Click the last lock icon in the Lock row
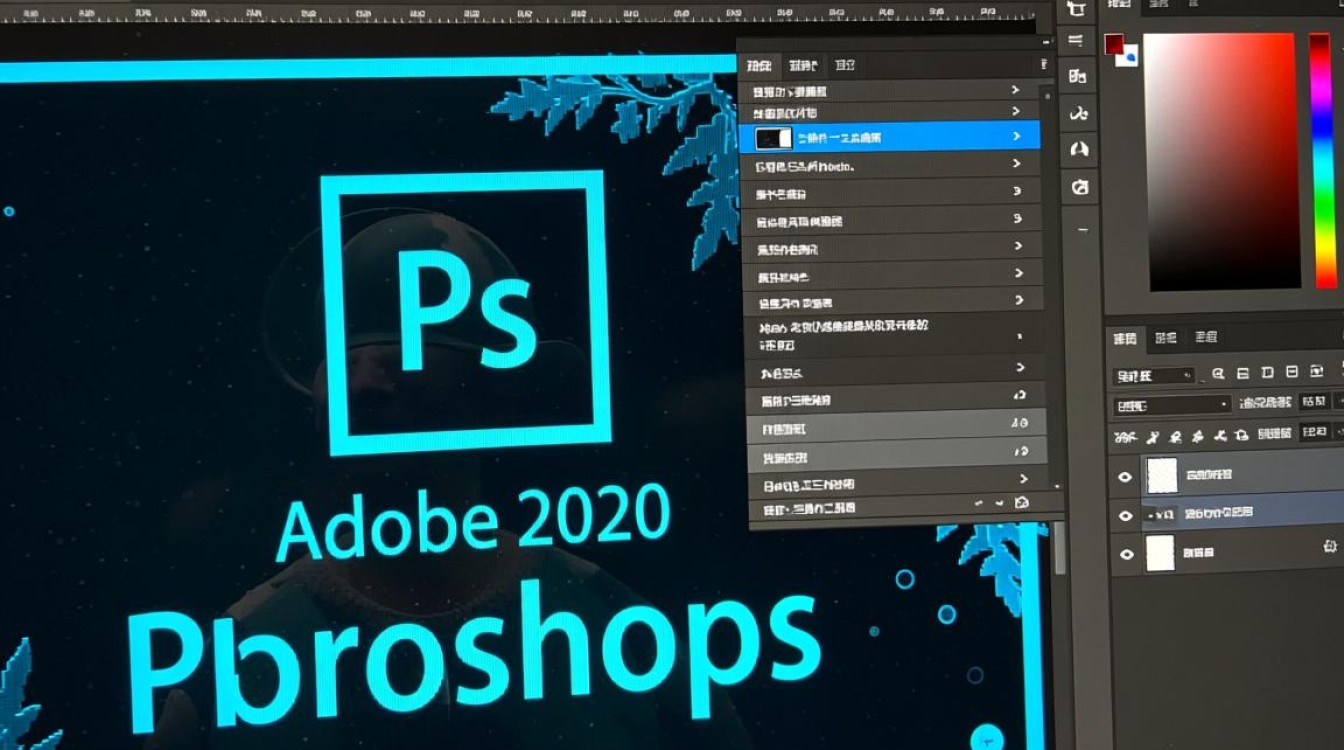Viewport: 1344px width, 750px height. pos(1241,435)
